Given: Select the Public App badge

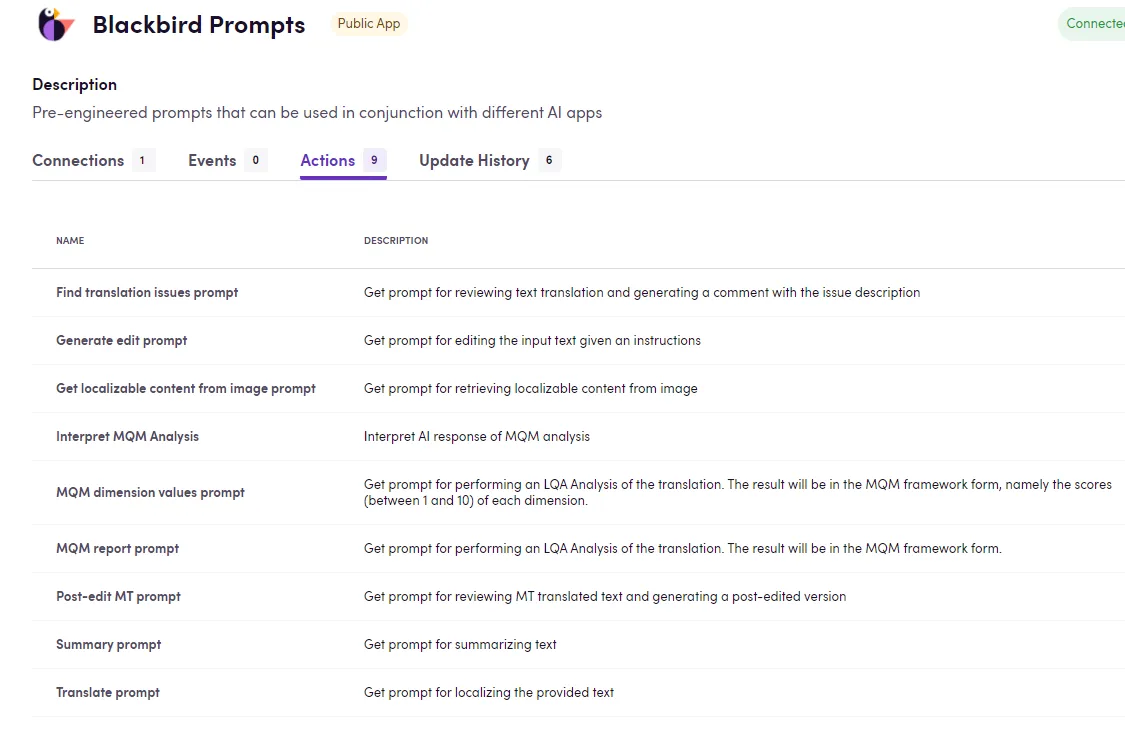Looking at the screenshot, I should coord(369,23).
